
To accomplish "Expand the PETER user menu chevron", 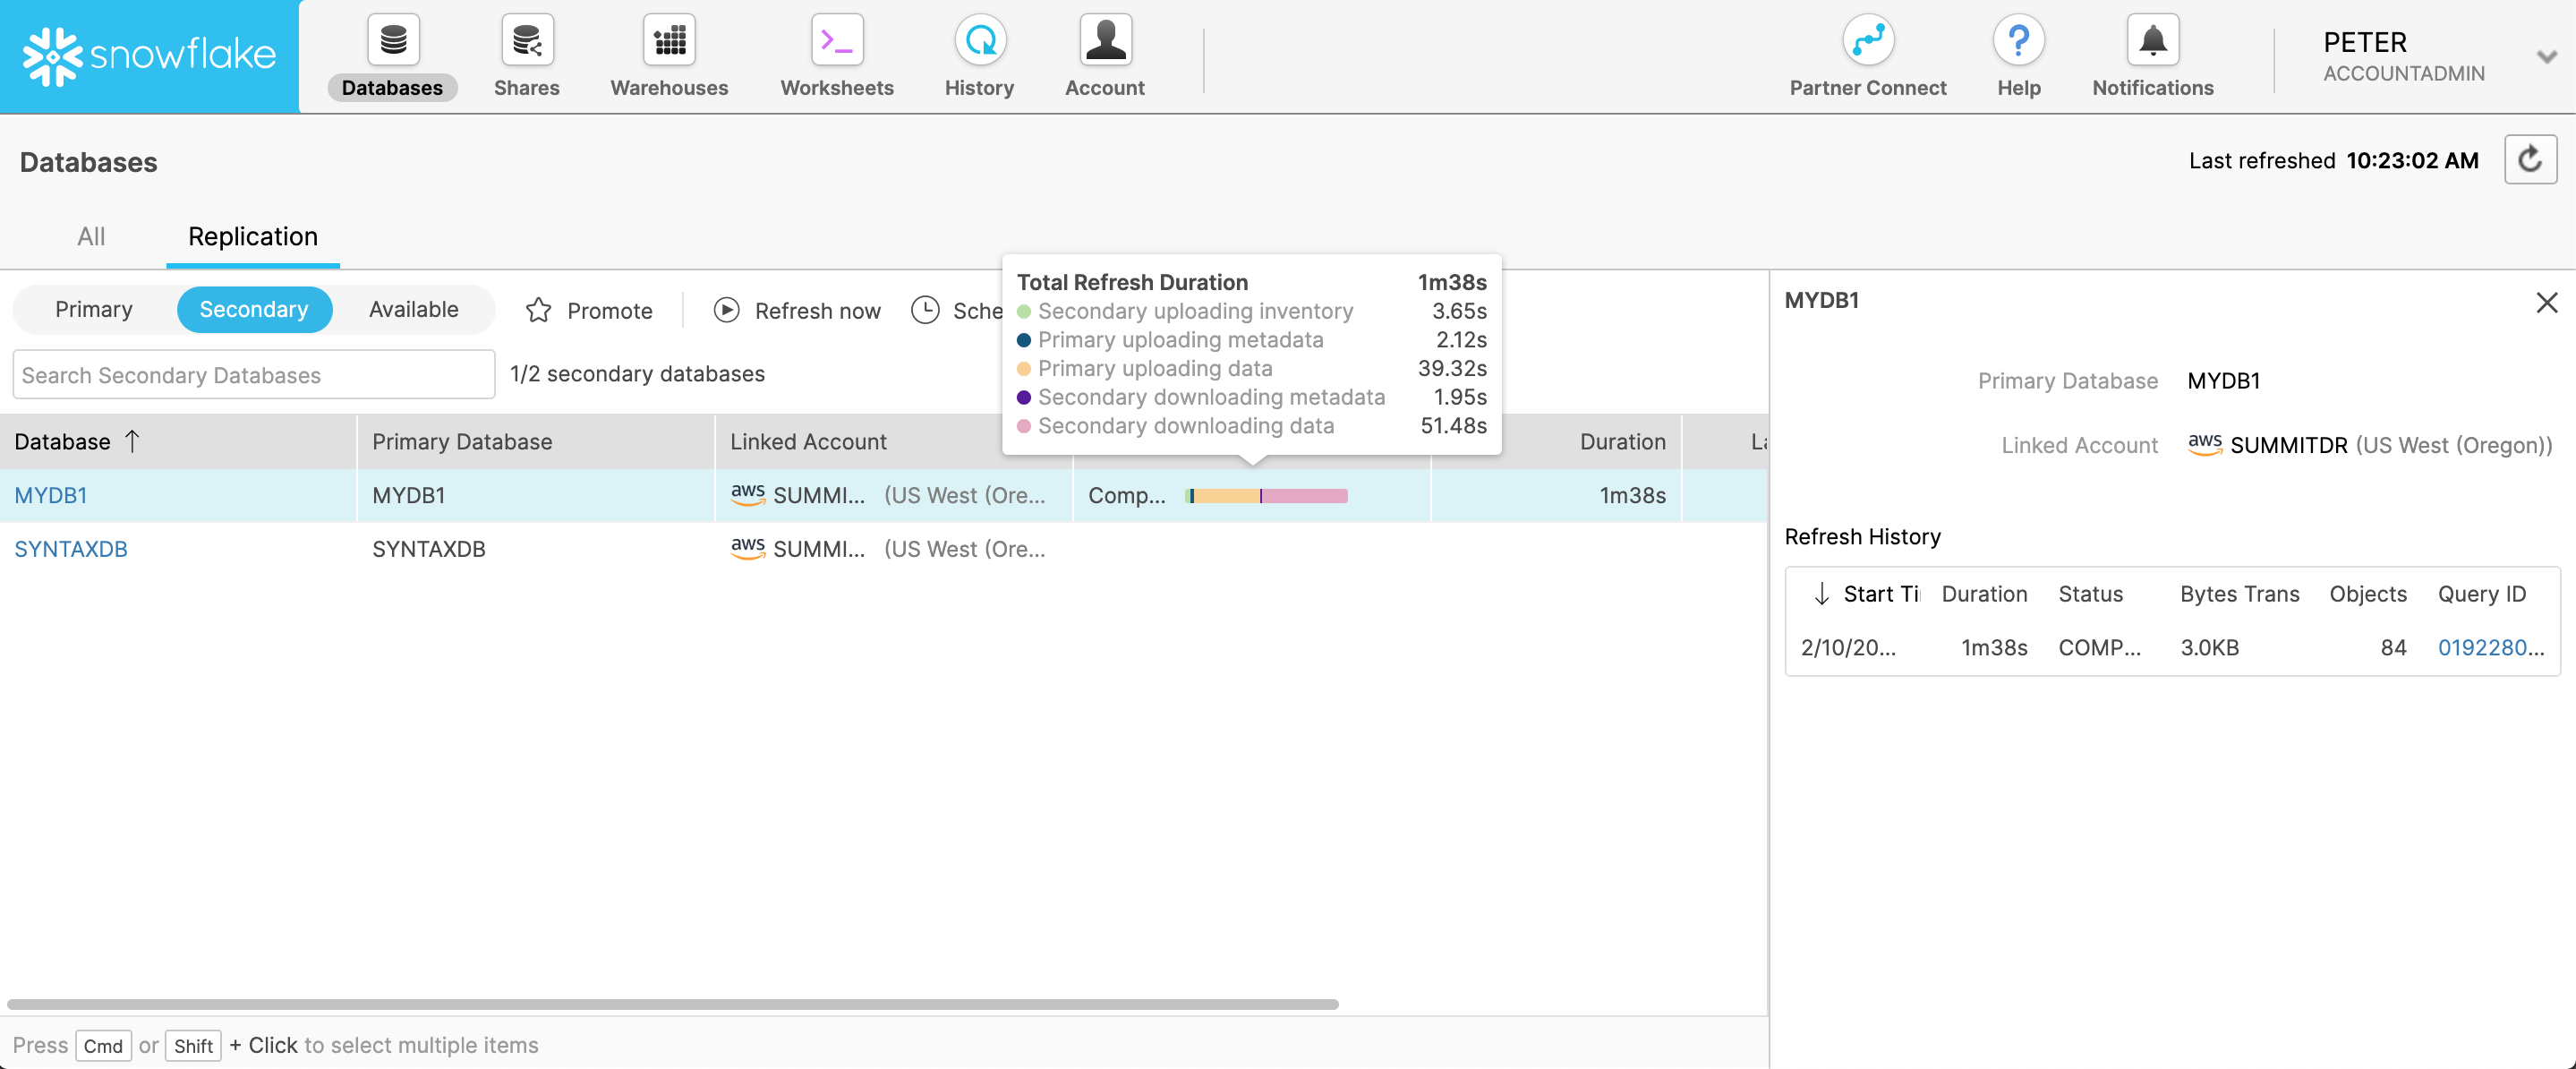I will 2546,57.
